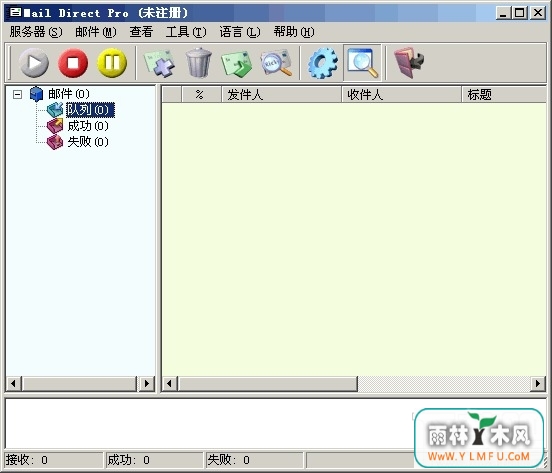
Task: Click the view mail magnifier envelope icon
Action: click(x=276, y=63)
